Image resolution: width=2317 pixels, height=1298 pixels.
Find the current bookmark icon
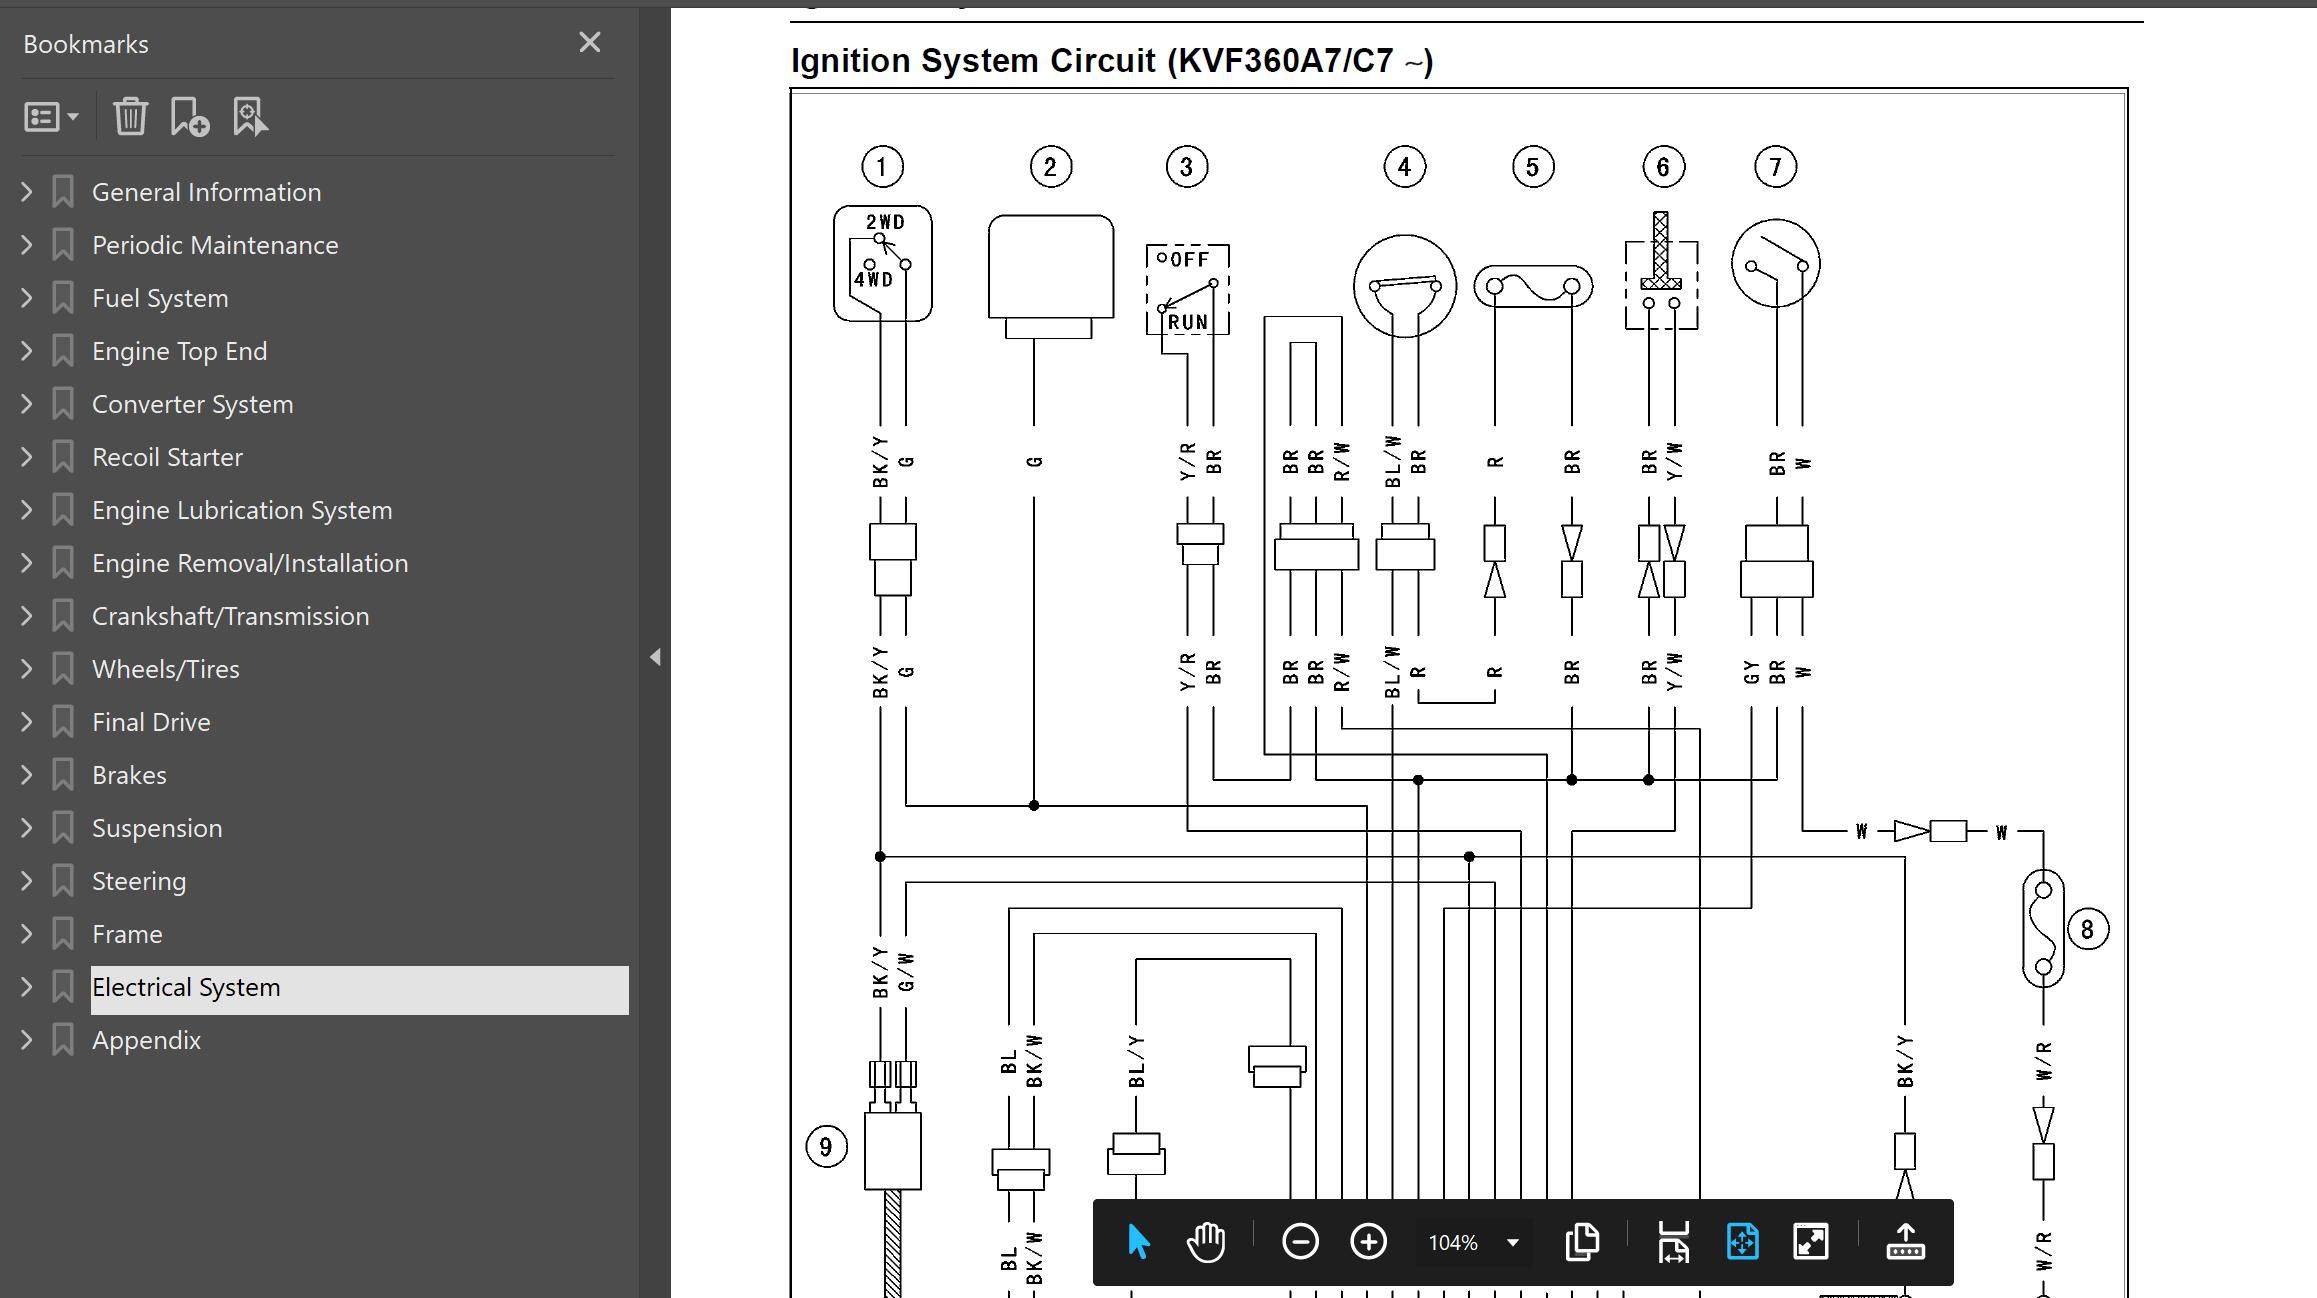(249, 117)
